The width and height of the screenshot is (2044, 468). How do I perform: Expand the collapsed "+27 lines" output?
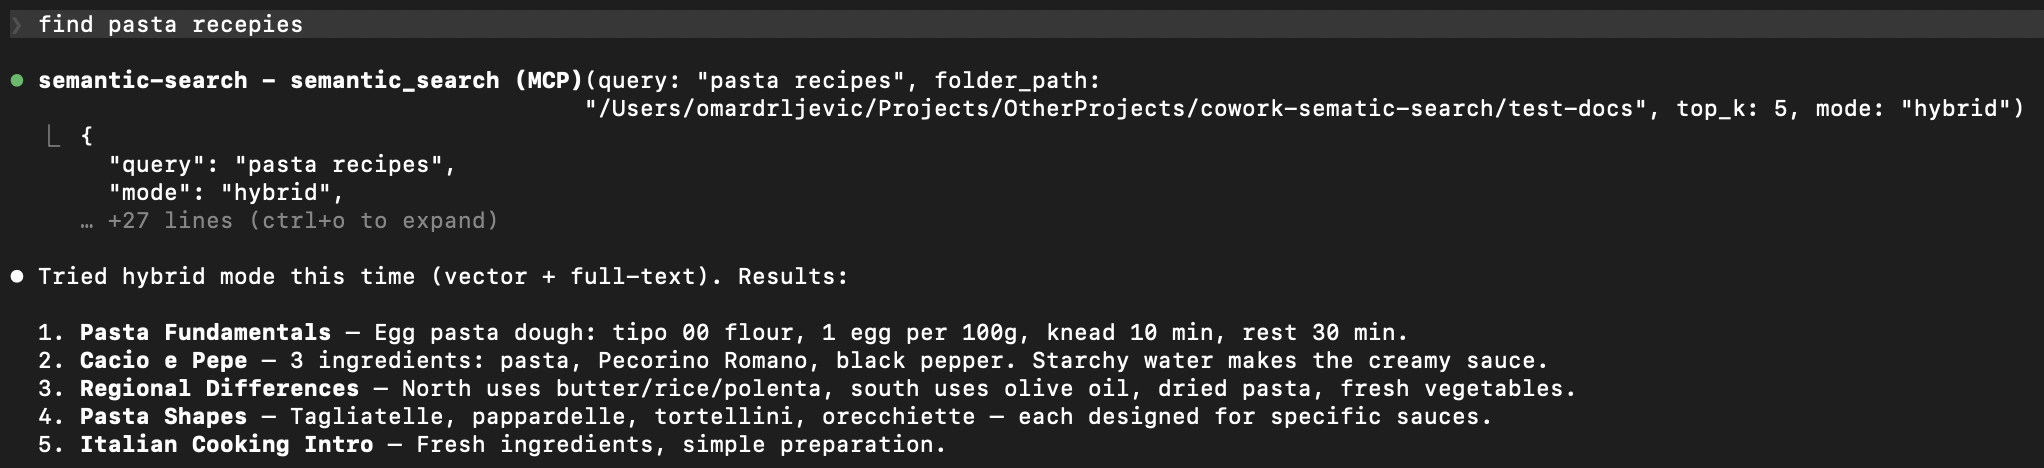(x=302, y=221)
